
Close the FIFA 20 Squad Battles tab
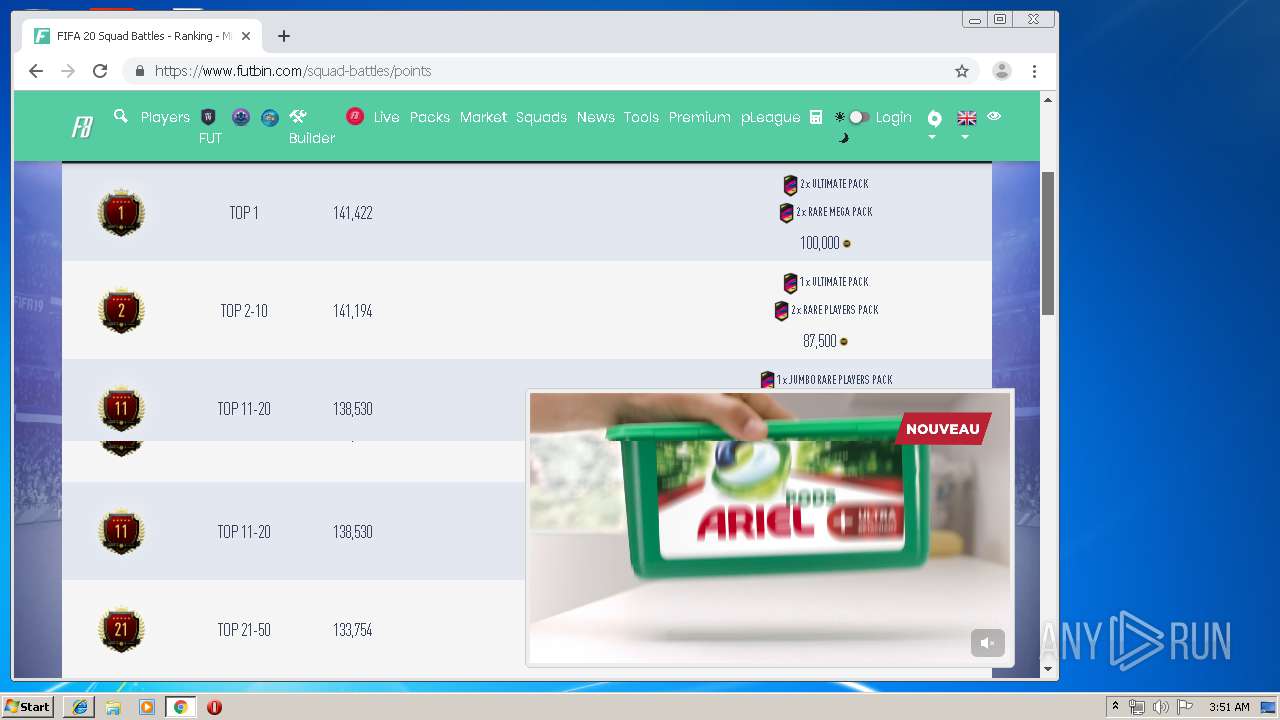(246, 36)
